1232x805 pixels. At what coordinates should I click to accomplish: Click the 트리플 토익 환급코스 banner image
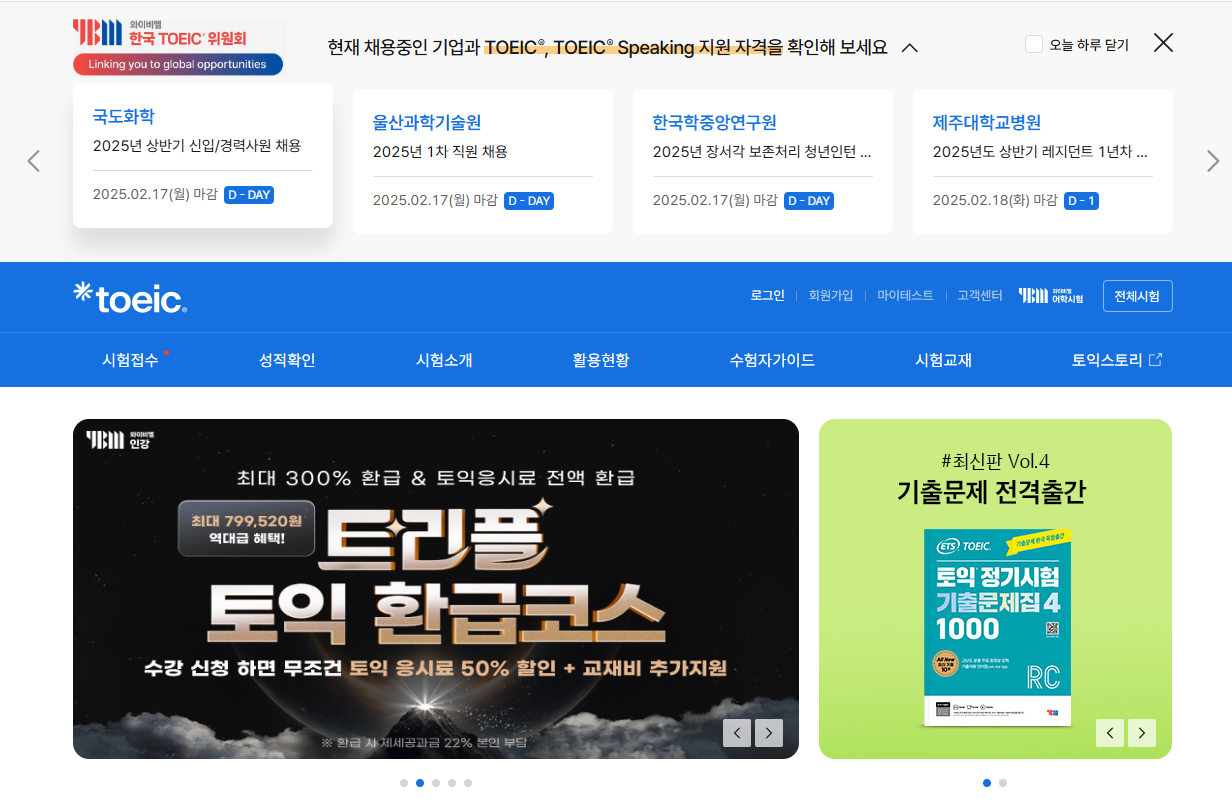pyautogui.click(x=436, y=589)
